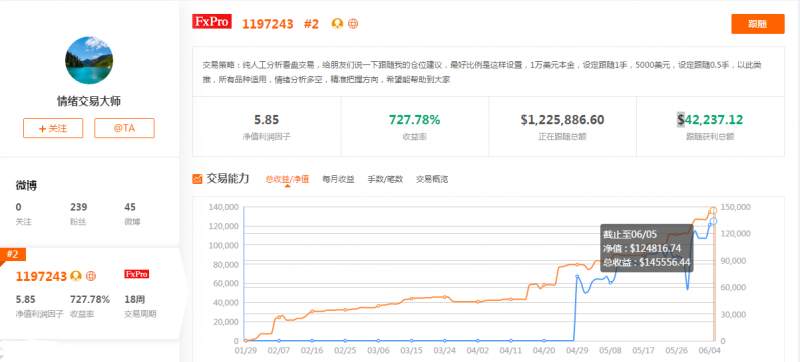Image resolution: width=800 pixels, height=362 pixels.
Task: Click the green 727.78% return rate value
Action: (x=415, y=120)
